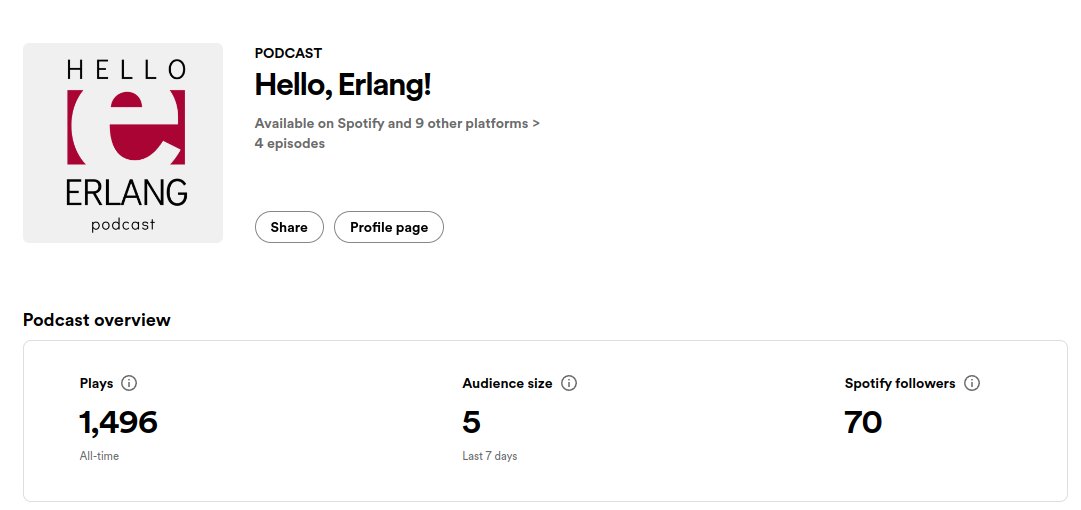Open the Audience size info icon

[x=569, y=383]
